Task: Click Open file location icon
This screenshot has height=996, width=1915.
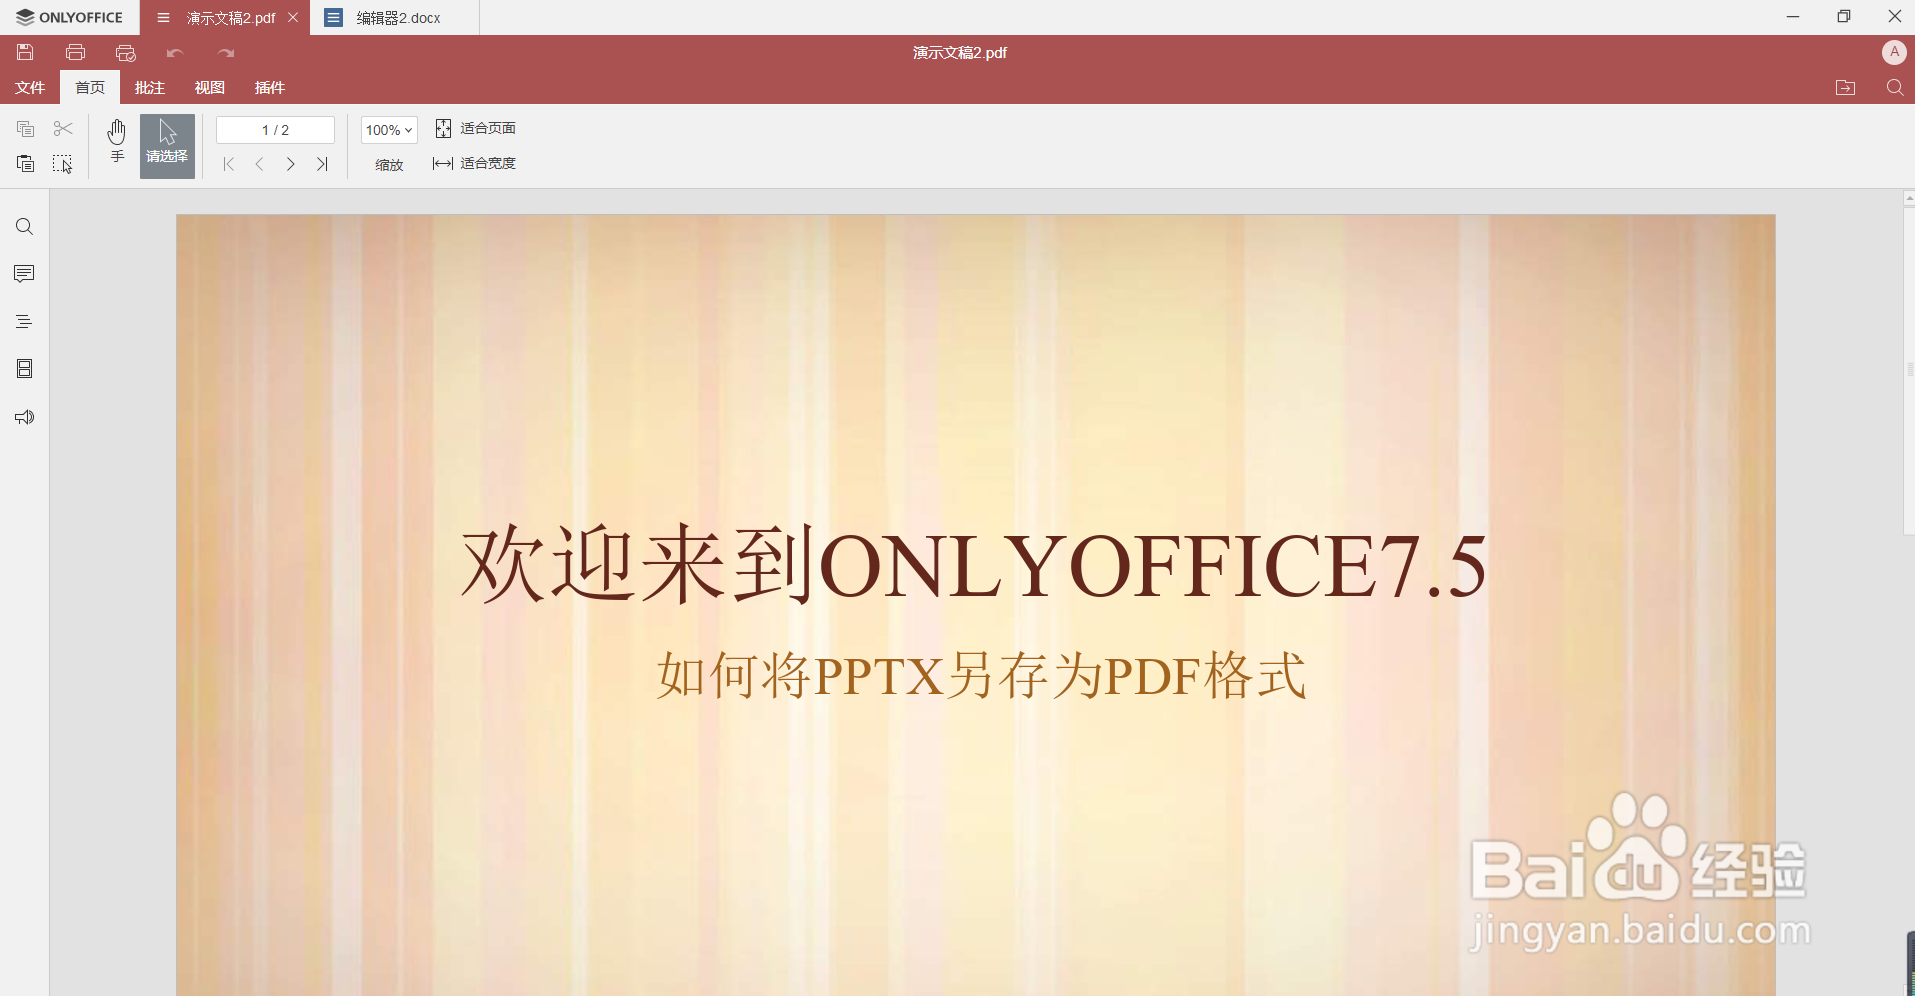Action: coord(1846,88)
